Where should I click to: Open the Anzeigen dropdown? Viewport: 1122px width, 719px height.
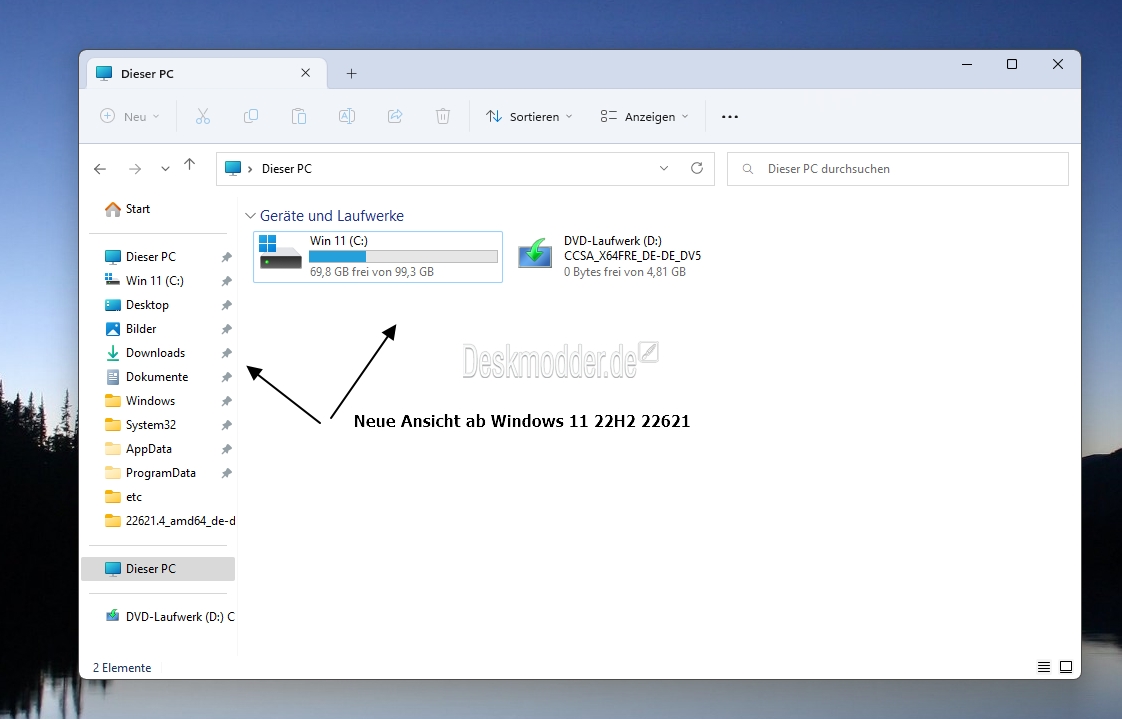pyautogui.click(x=644, y=117)
